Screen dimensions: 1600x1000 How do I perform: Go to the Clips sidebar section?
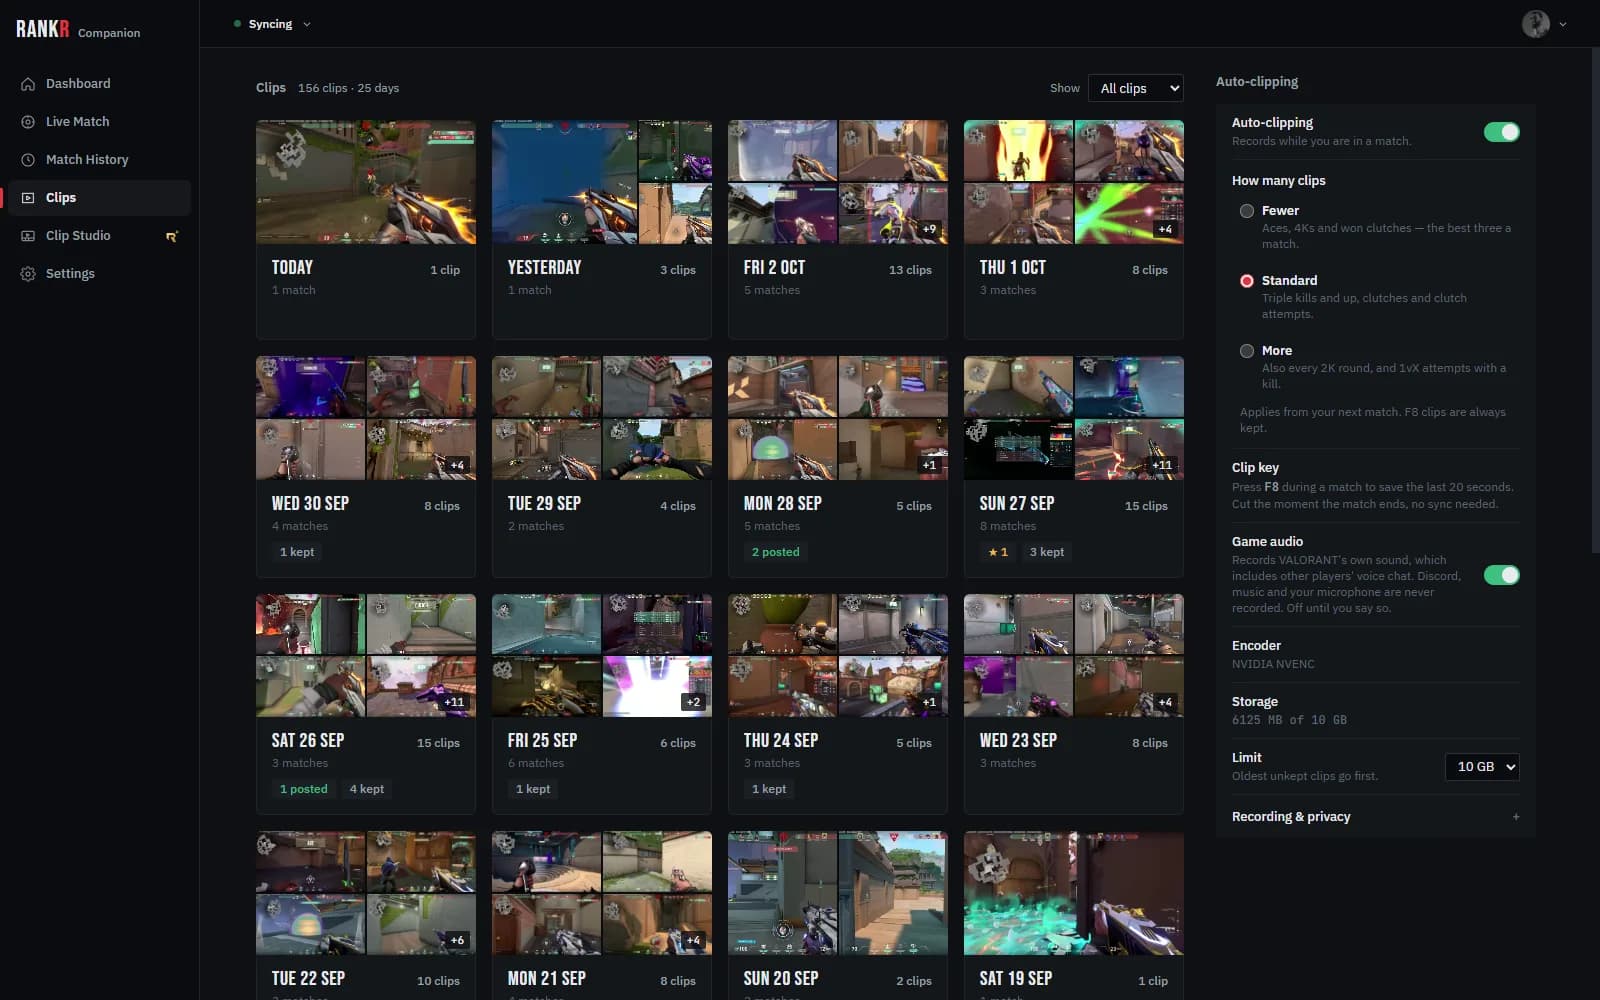[x=98, y=198]
